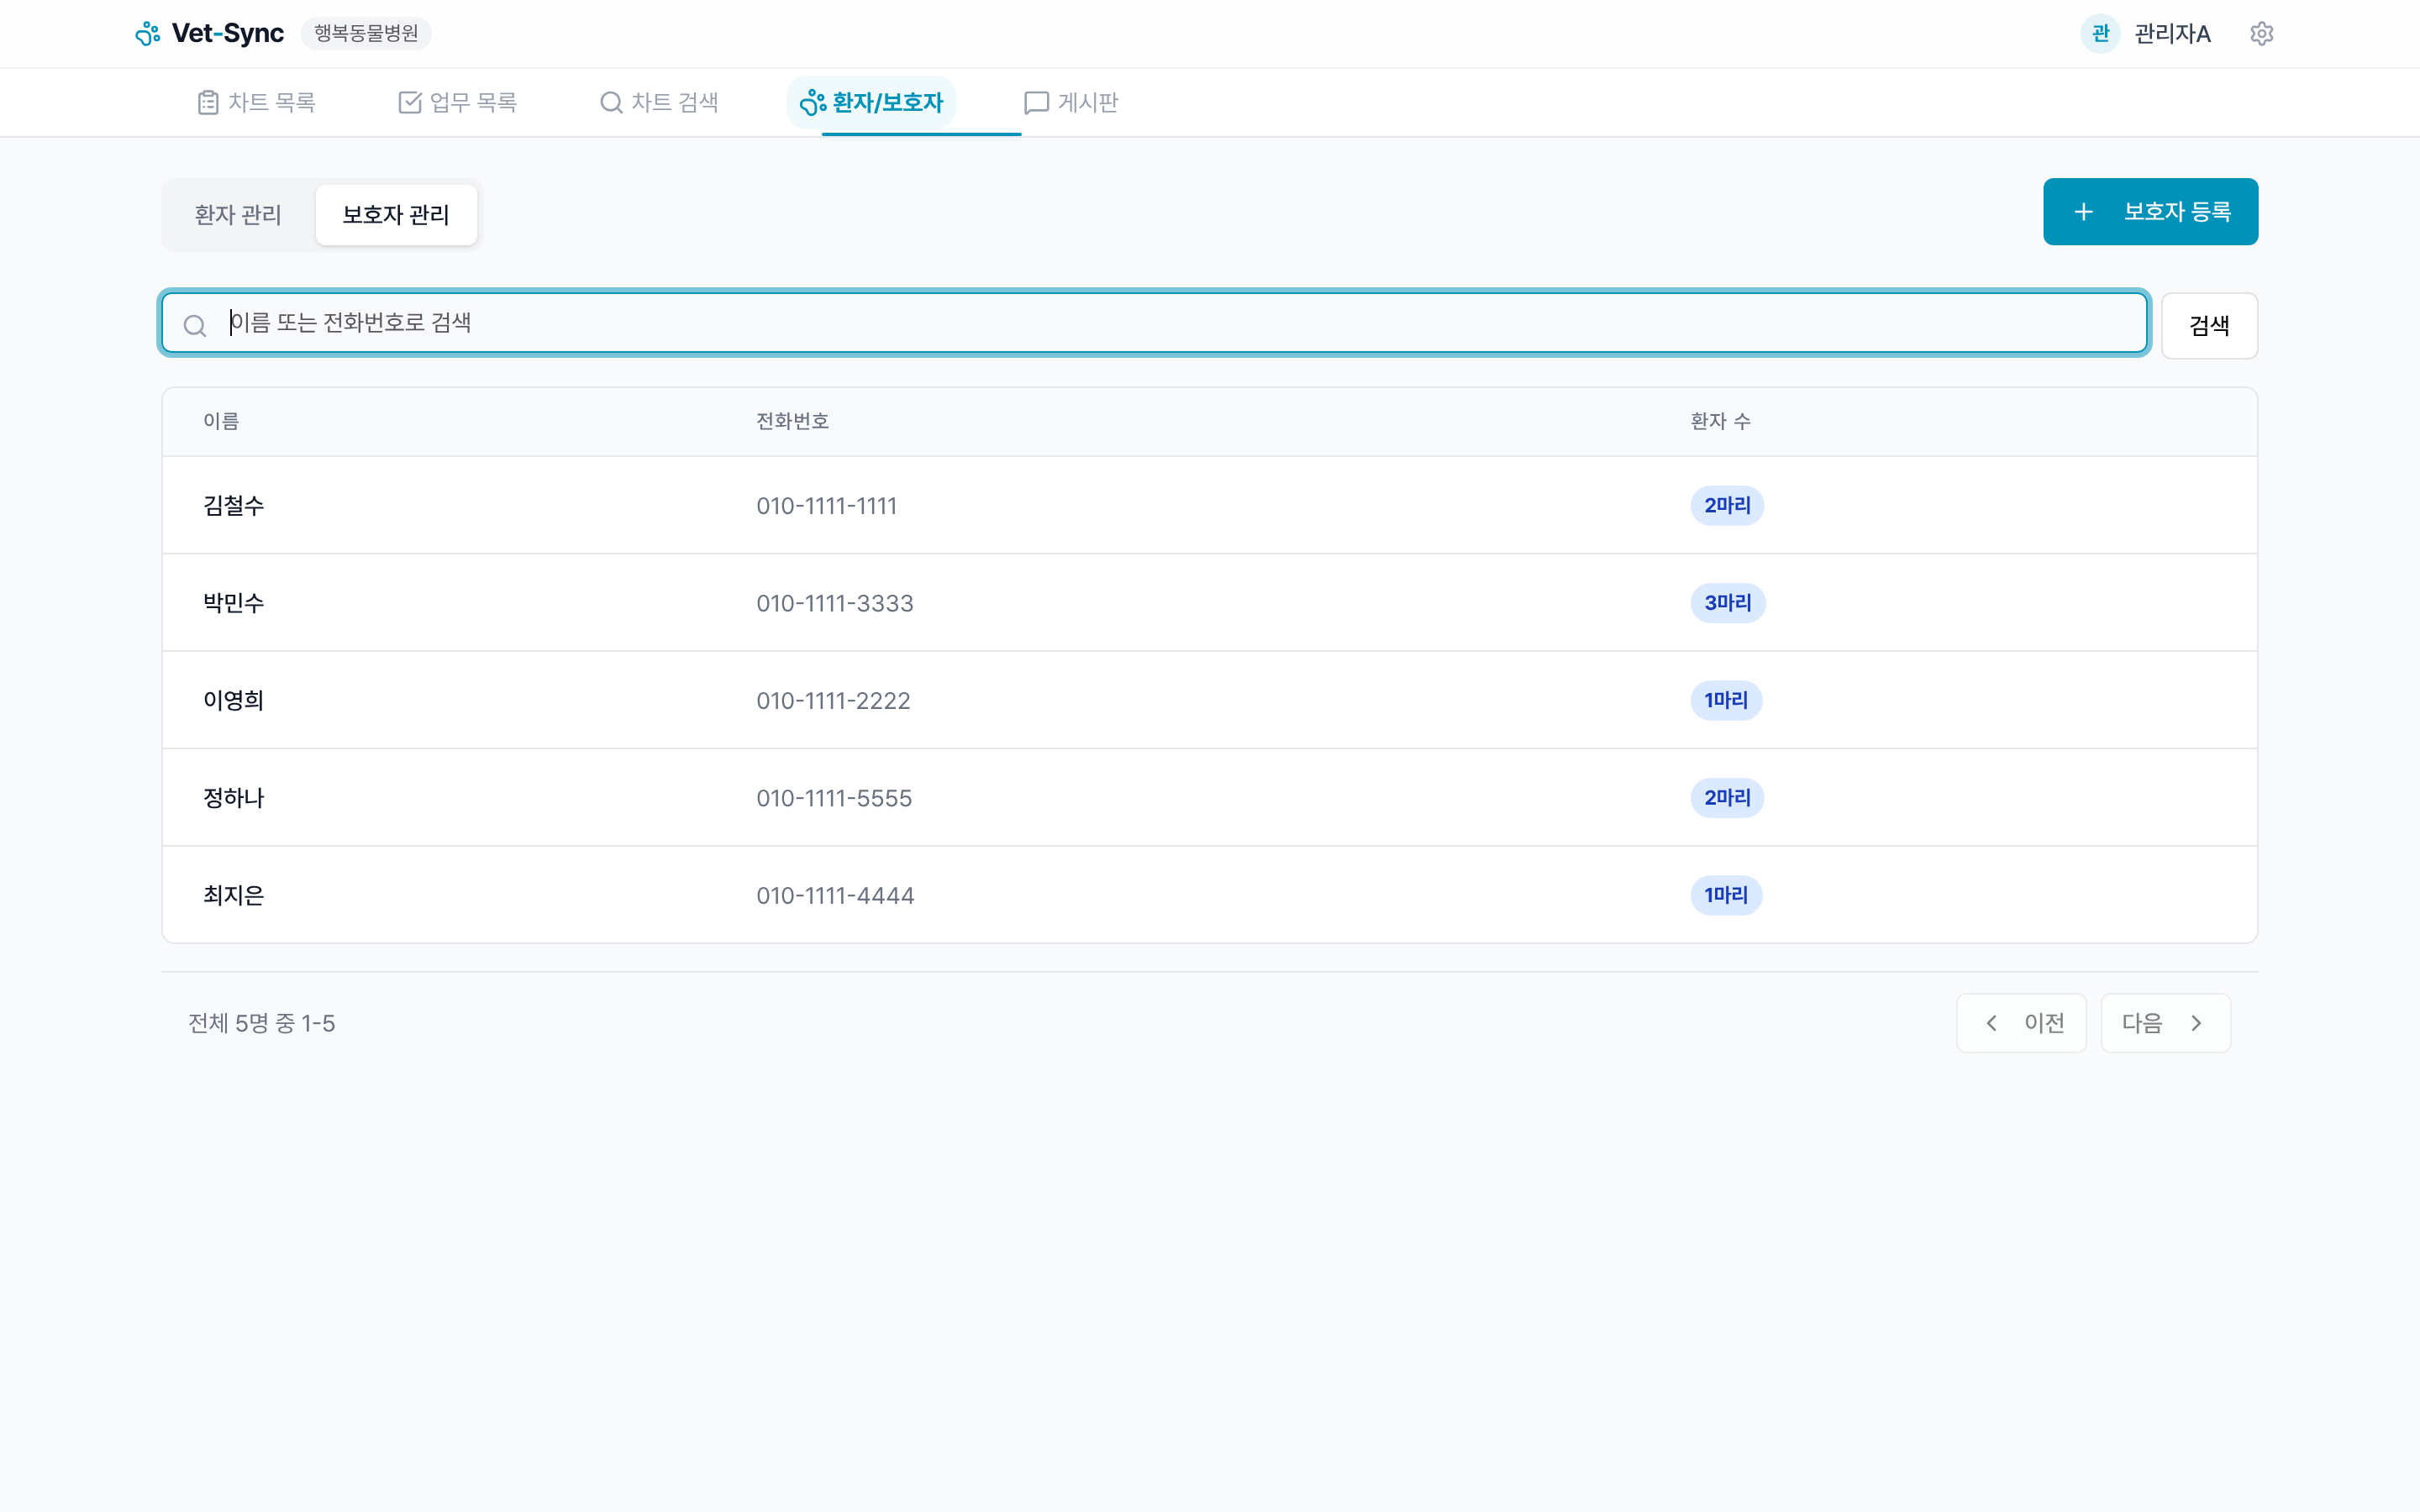Open the 환자/보호자 navigation tab
2420x1512 pixels.
pyautogui.click(x=872, y=102)
